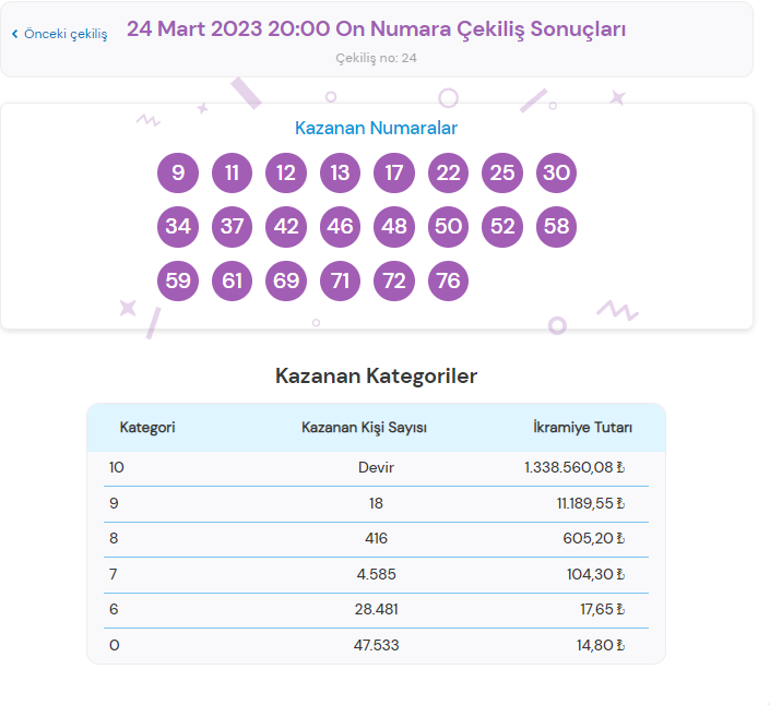The height and width of the screenshot is (705, 770).
Task: Click winning number ball 76
Action: [x=448, y=281]
